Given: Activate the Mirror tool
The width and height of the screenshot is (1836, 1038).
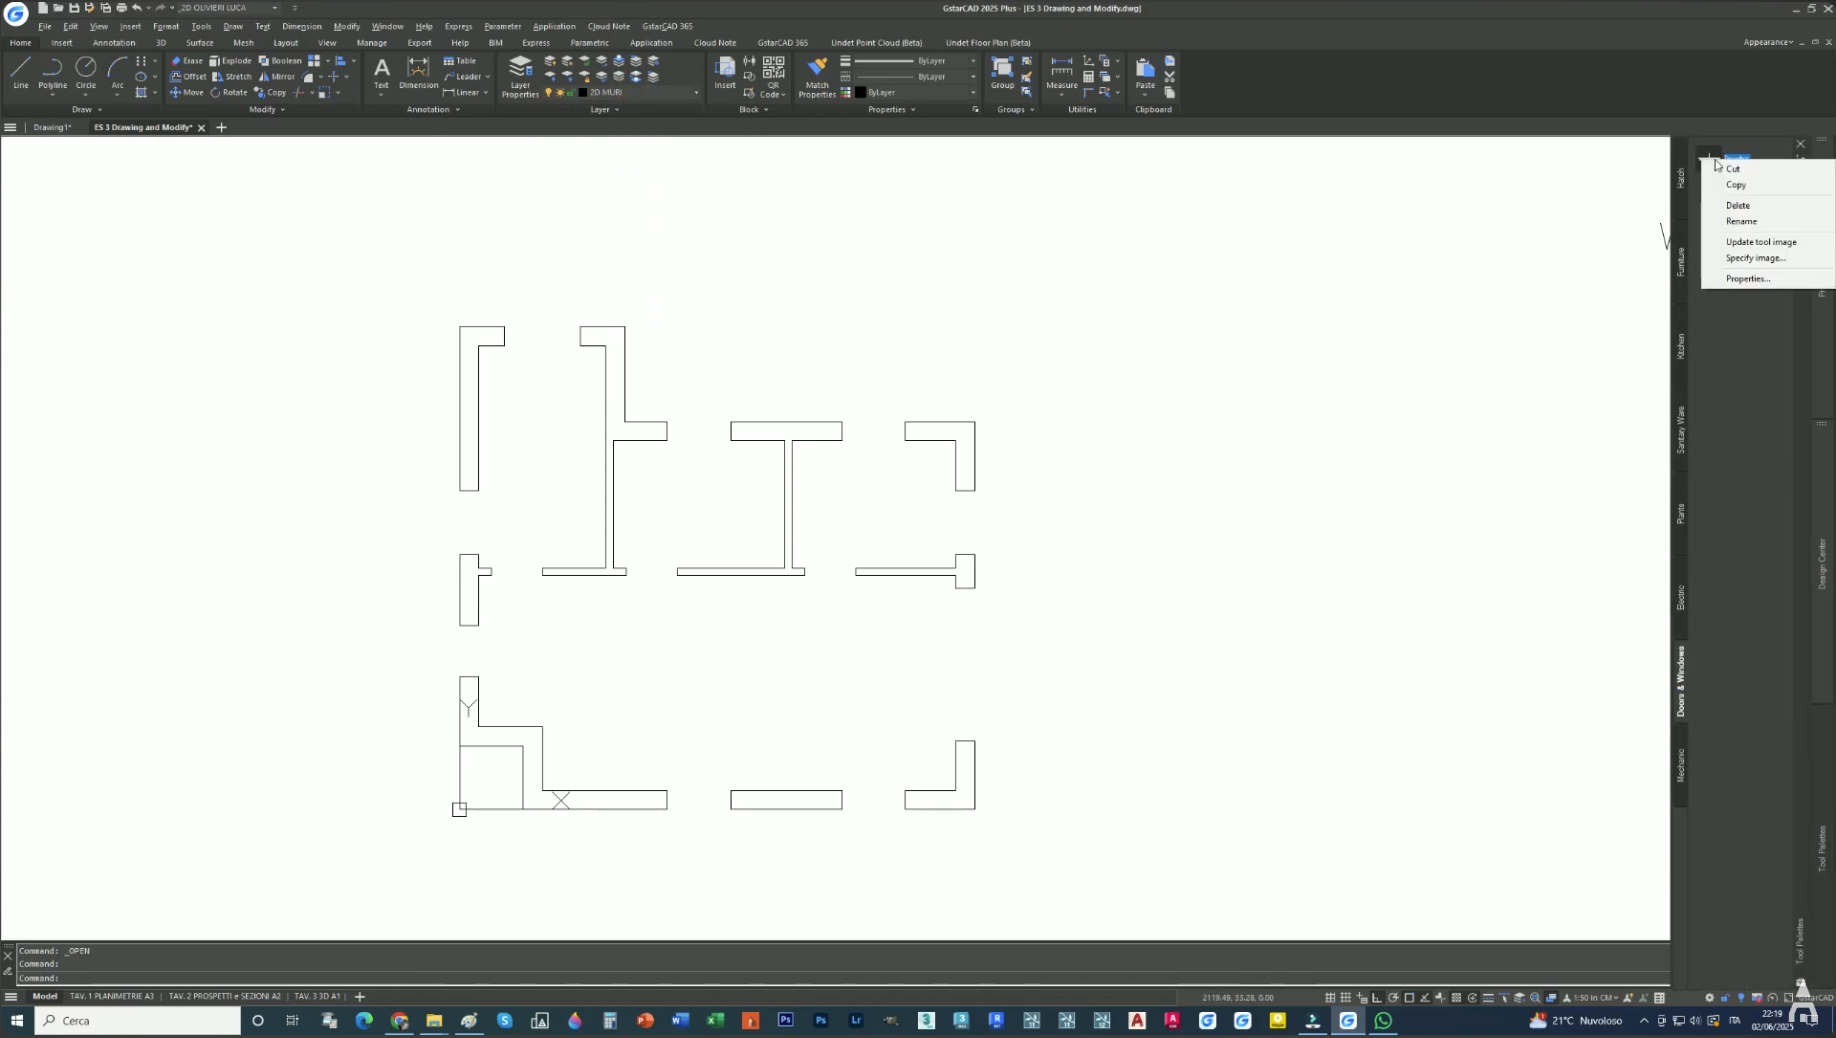Looking at the screenshot, I should (x=277, y=77).
